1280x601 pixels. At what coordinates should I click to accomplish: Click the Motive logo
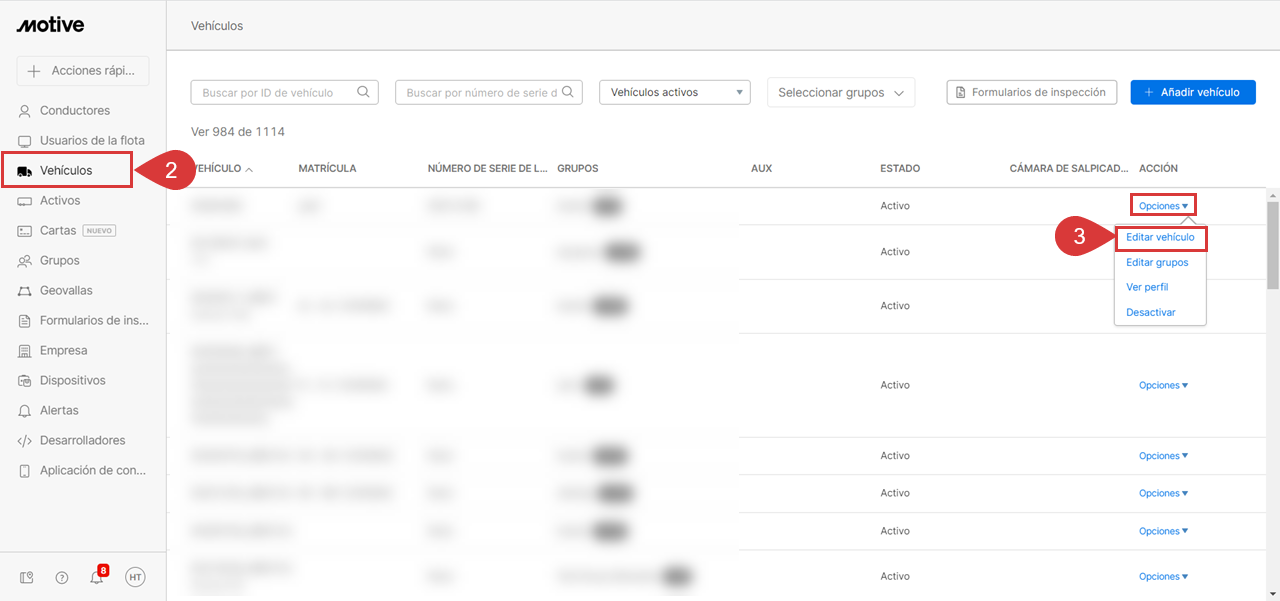coord(50,25)
